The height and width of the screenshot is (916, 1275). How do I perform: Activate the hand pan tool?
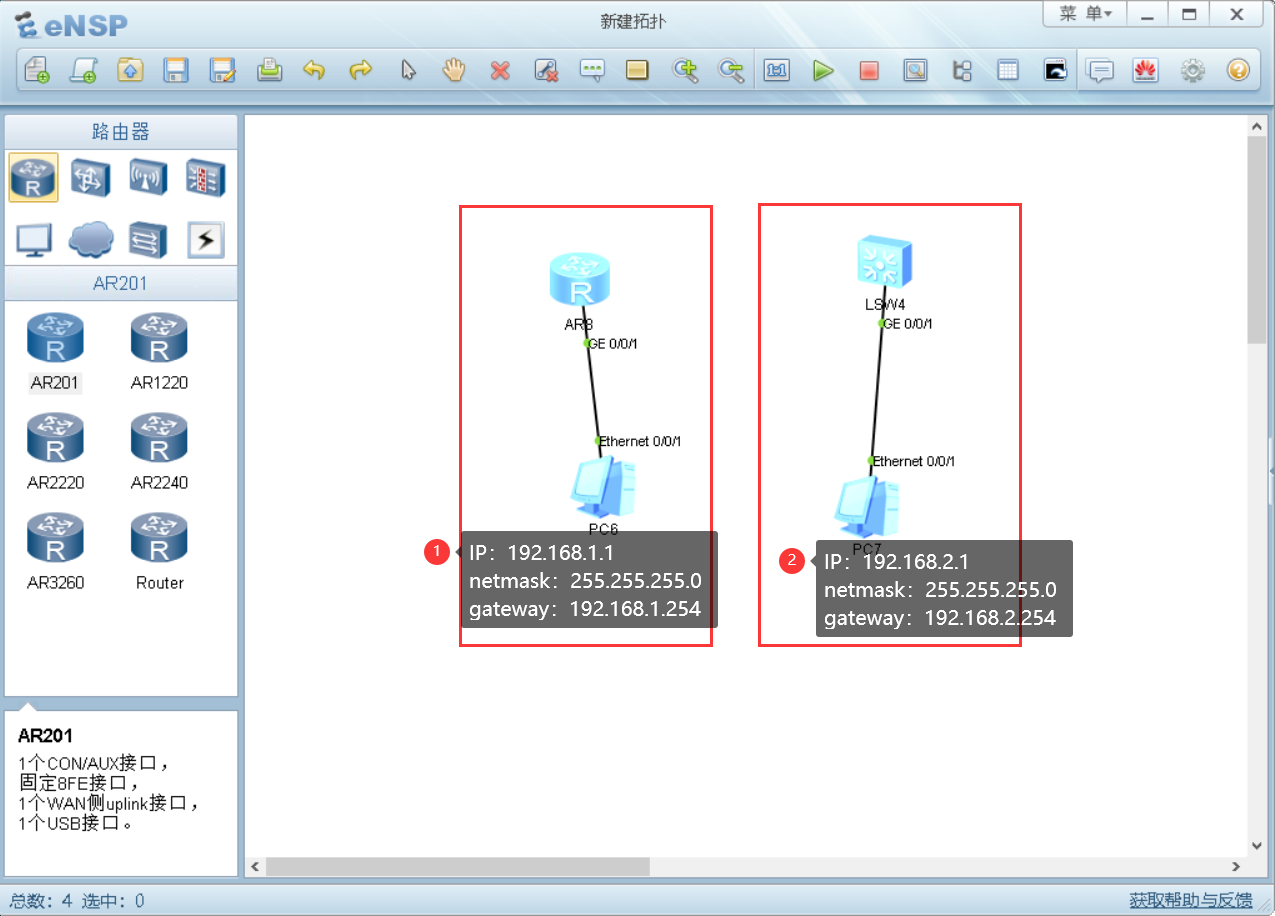[x=454, y=70]
